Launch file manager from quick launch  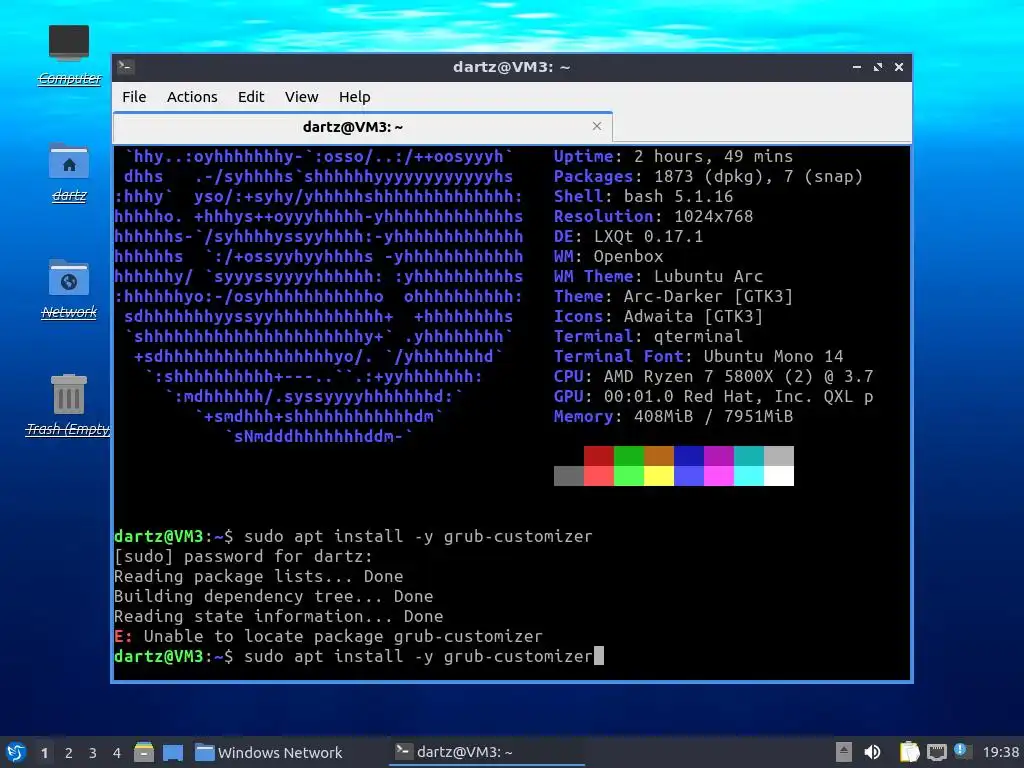click(x=144, y=752)
